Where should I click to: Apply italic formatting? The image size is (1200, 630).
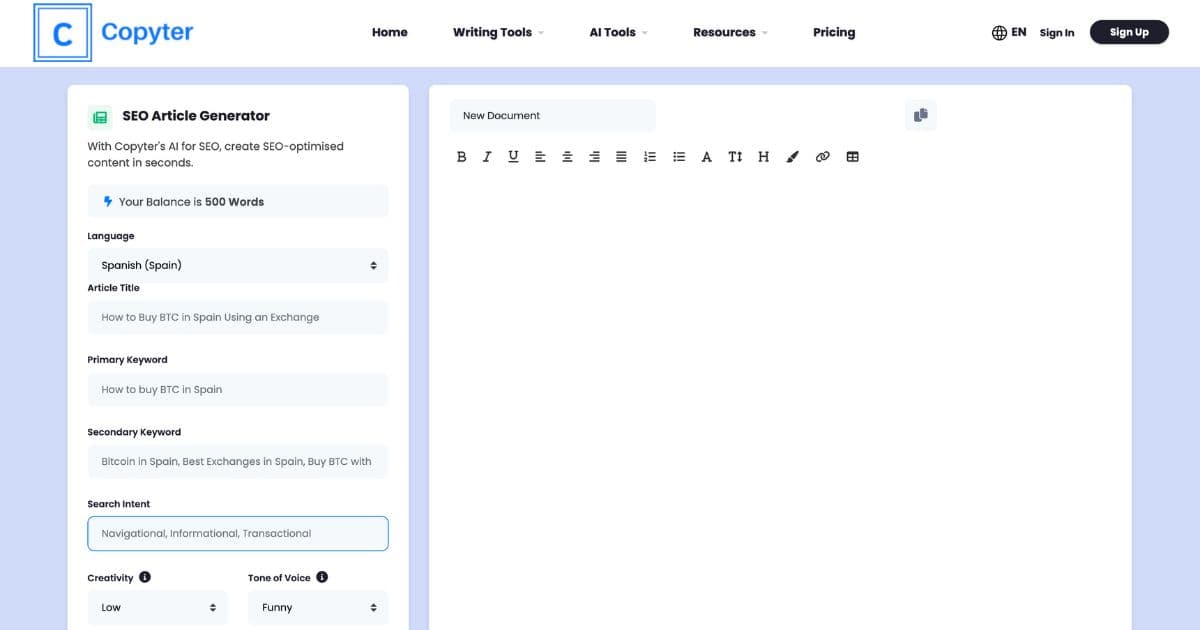tap(487, 156)
